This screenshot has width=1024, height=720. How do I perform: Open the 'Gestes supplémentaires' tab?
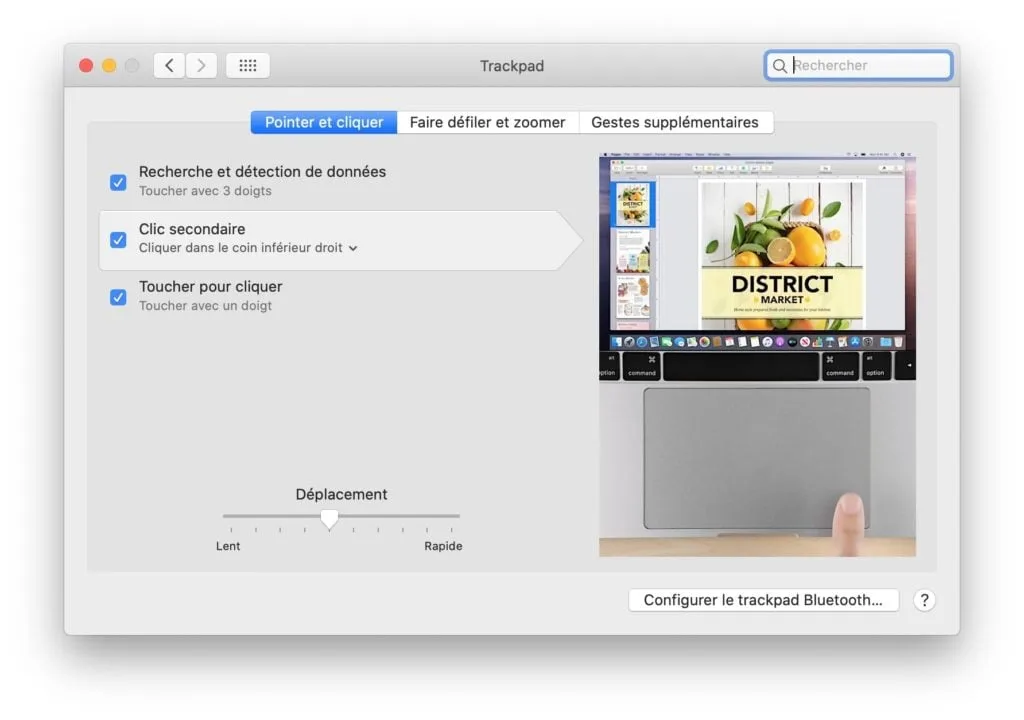tap(677, 121)
